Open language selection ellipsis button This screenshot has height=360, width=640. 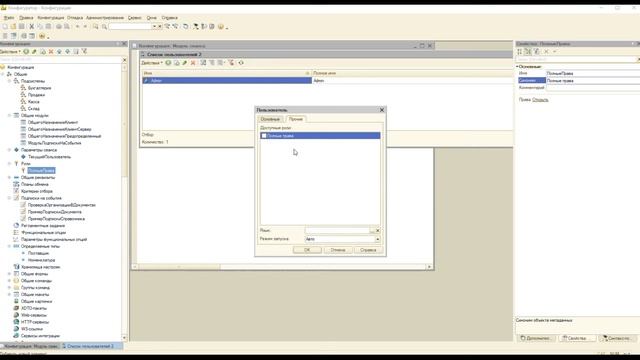(372, 231)
